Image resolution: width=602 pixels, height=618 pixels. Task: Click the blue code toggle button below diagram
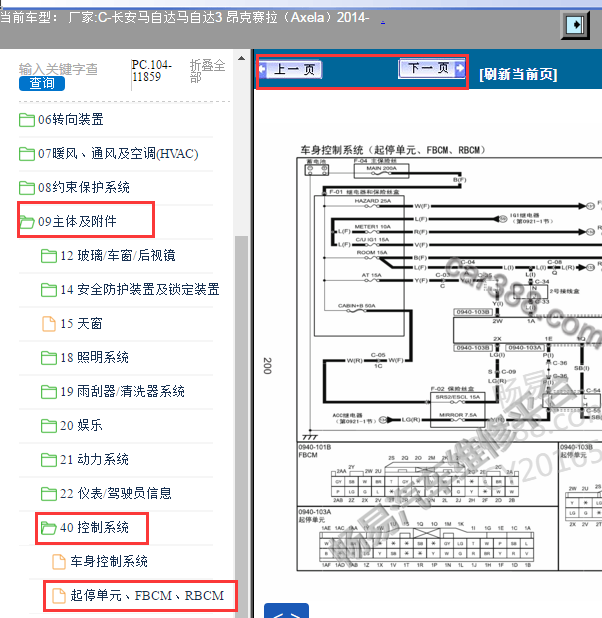click(286, 611)
